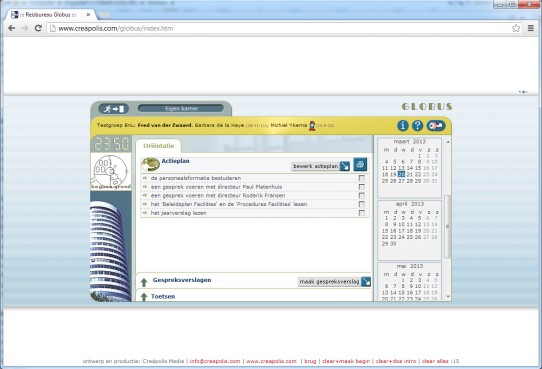
Task: Open the information icon in yellow bar
Action: 403,125
